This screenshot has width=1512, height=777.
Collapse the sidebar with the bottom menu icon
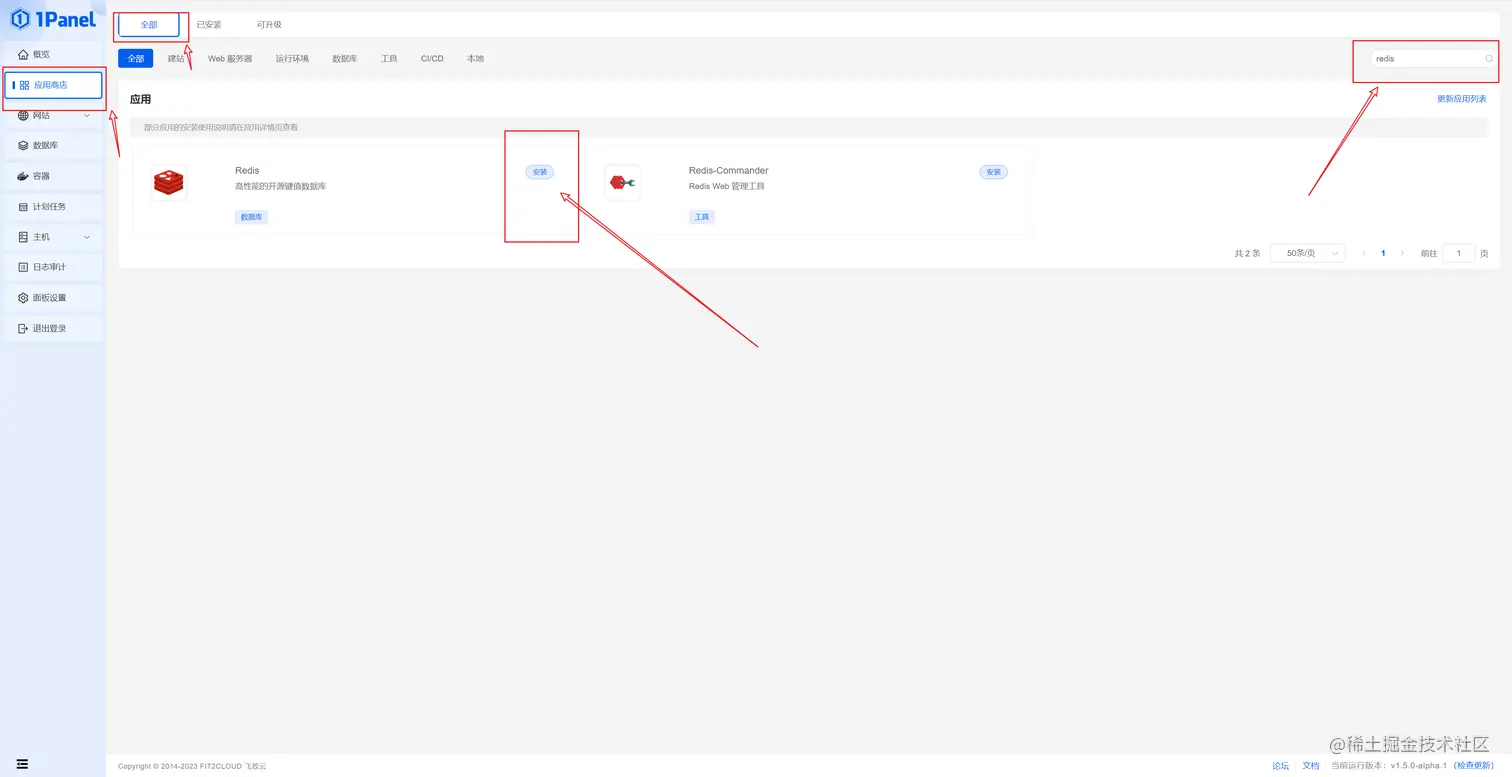(x=22, y=764)
